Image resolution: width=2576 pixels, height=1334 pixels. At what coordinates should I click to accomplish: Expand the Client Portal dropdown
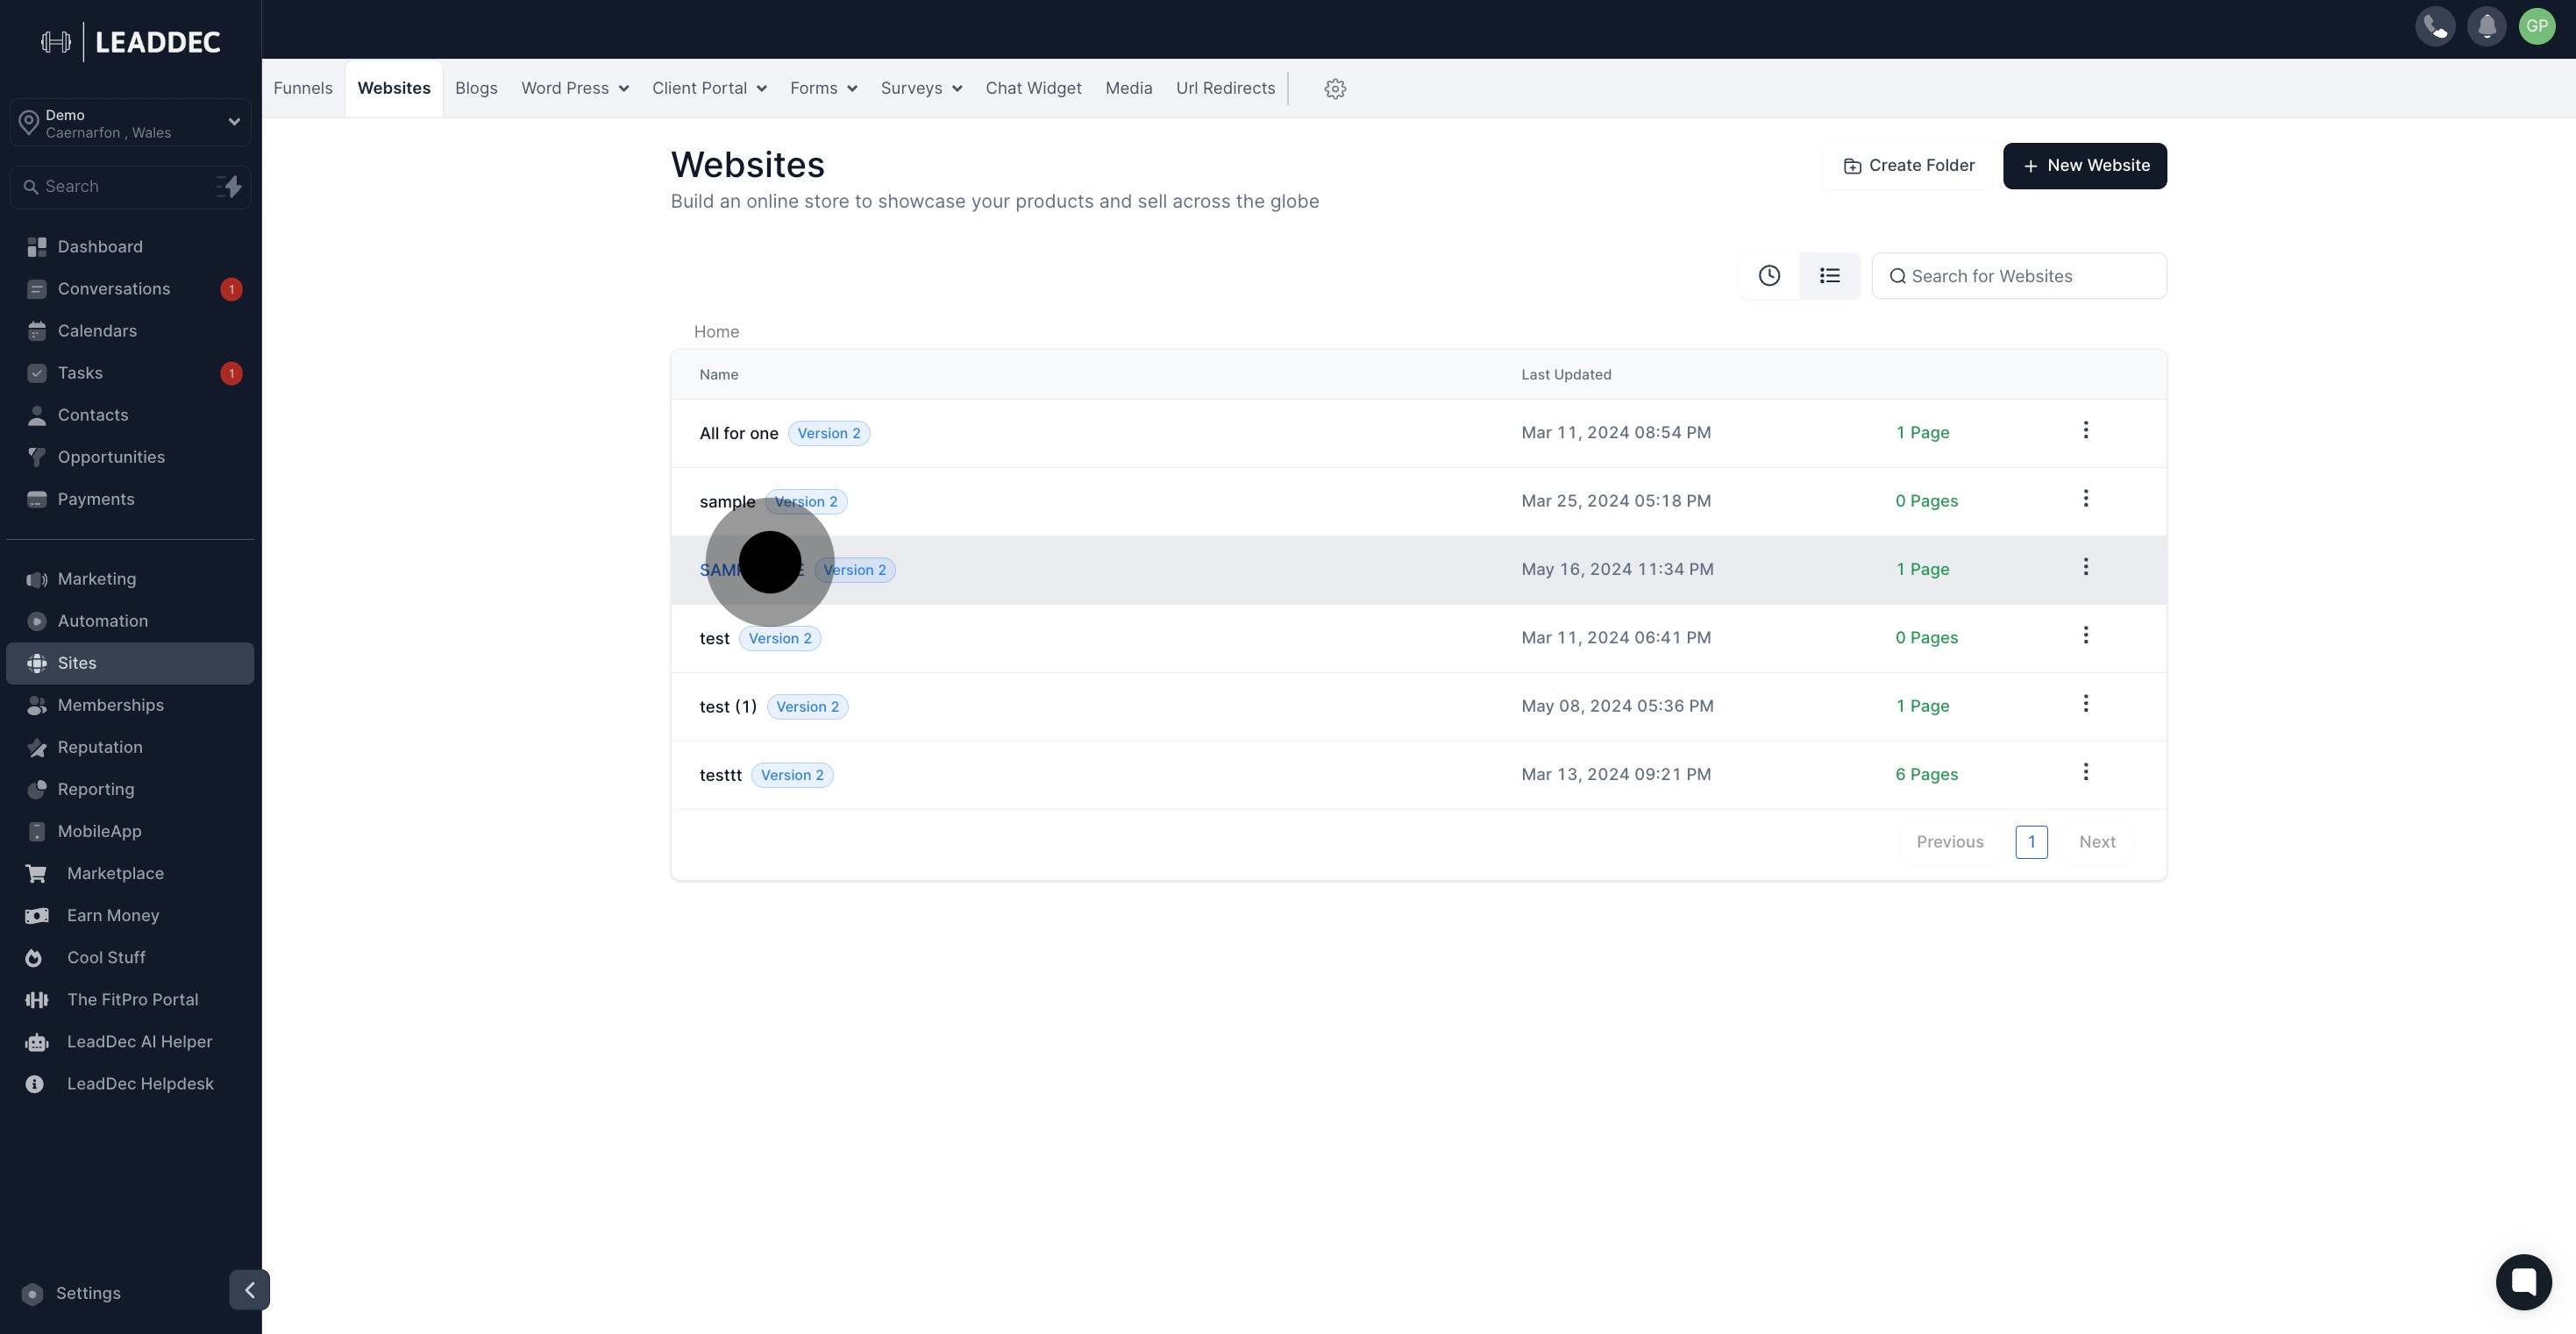[709, 89]
